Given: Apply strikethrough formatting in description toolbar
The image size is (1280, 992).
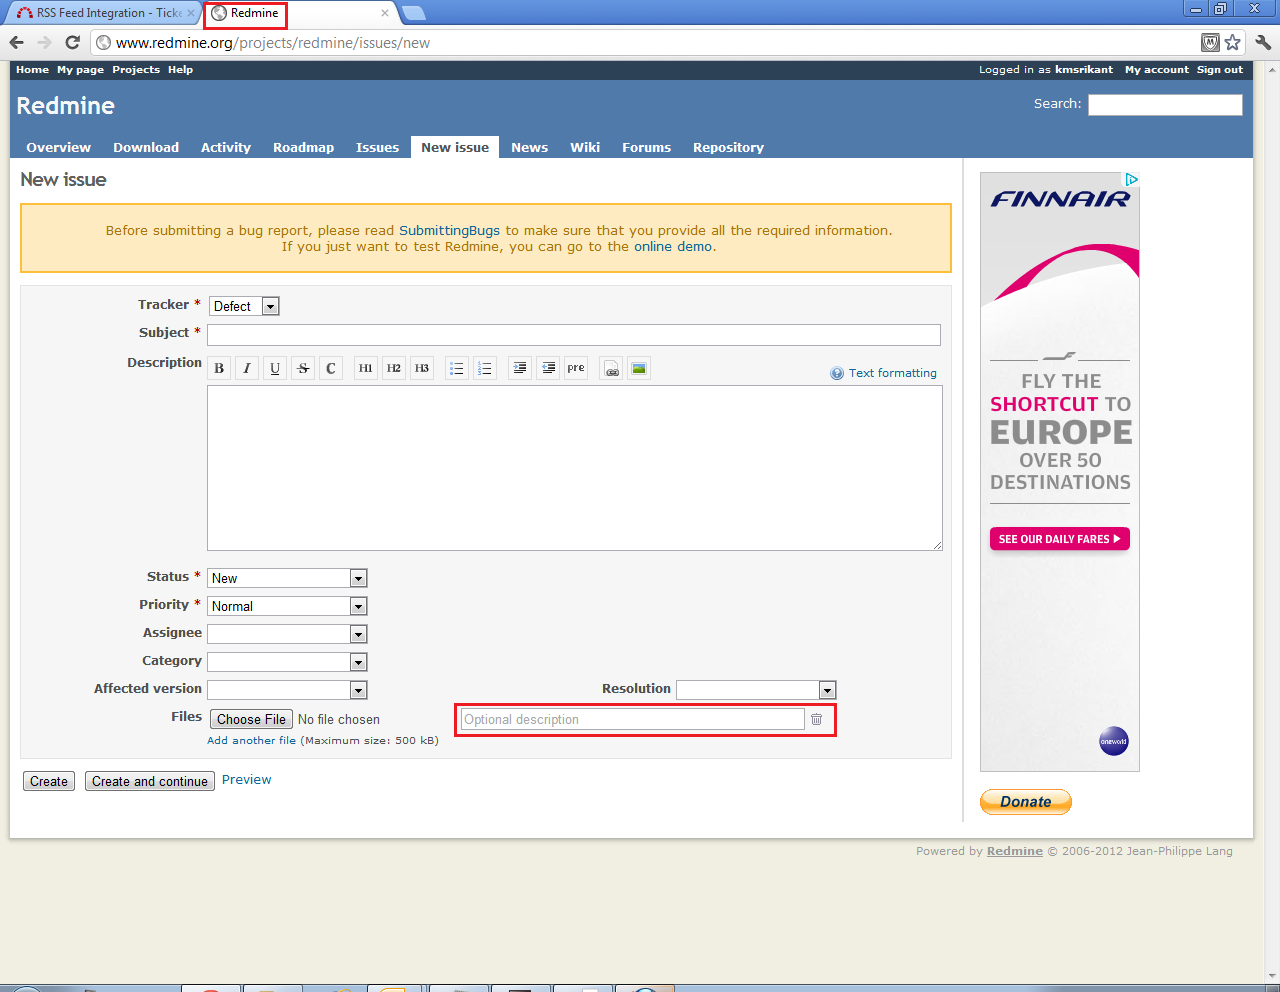Looking at the screenshot, I should pyautogui.click(x=303, y=368).
